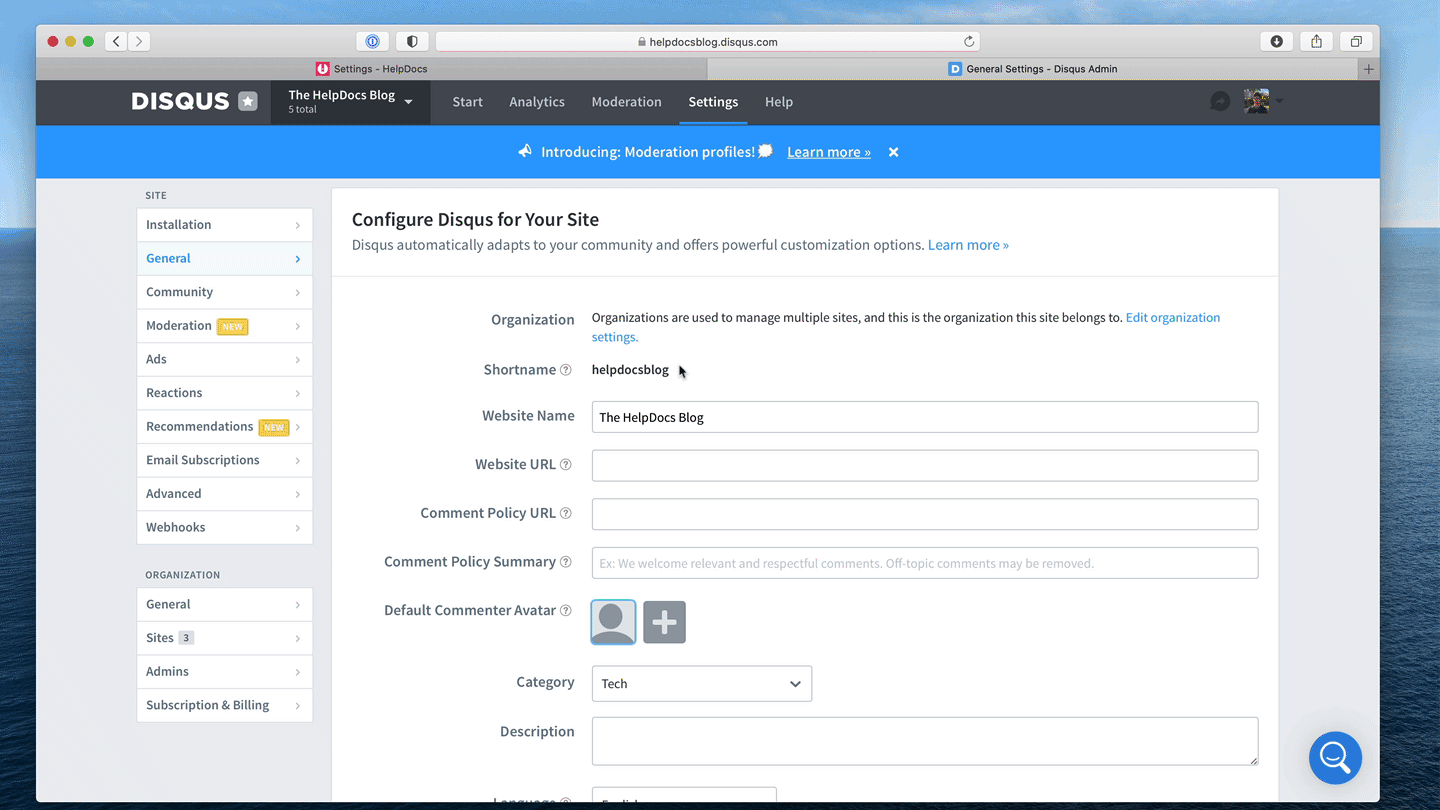The image size is (1440, 810).
Task: Open Webhooks settings in sidebar
Action: (224, 528)
